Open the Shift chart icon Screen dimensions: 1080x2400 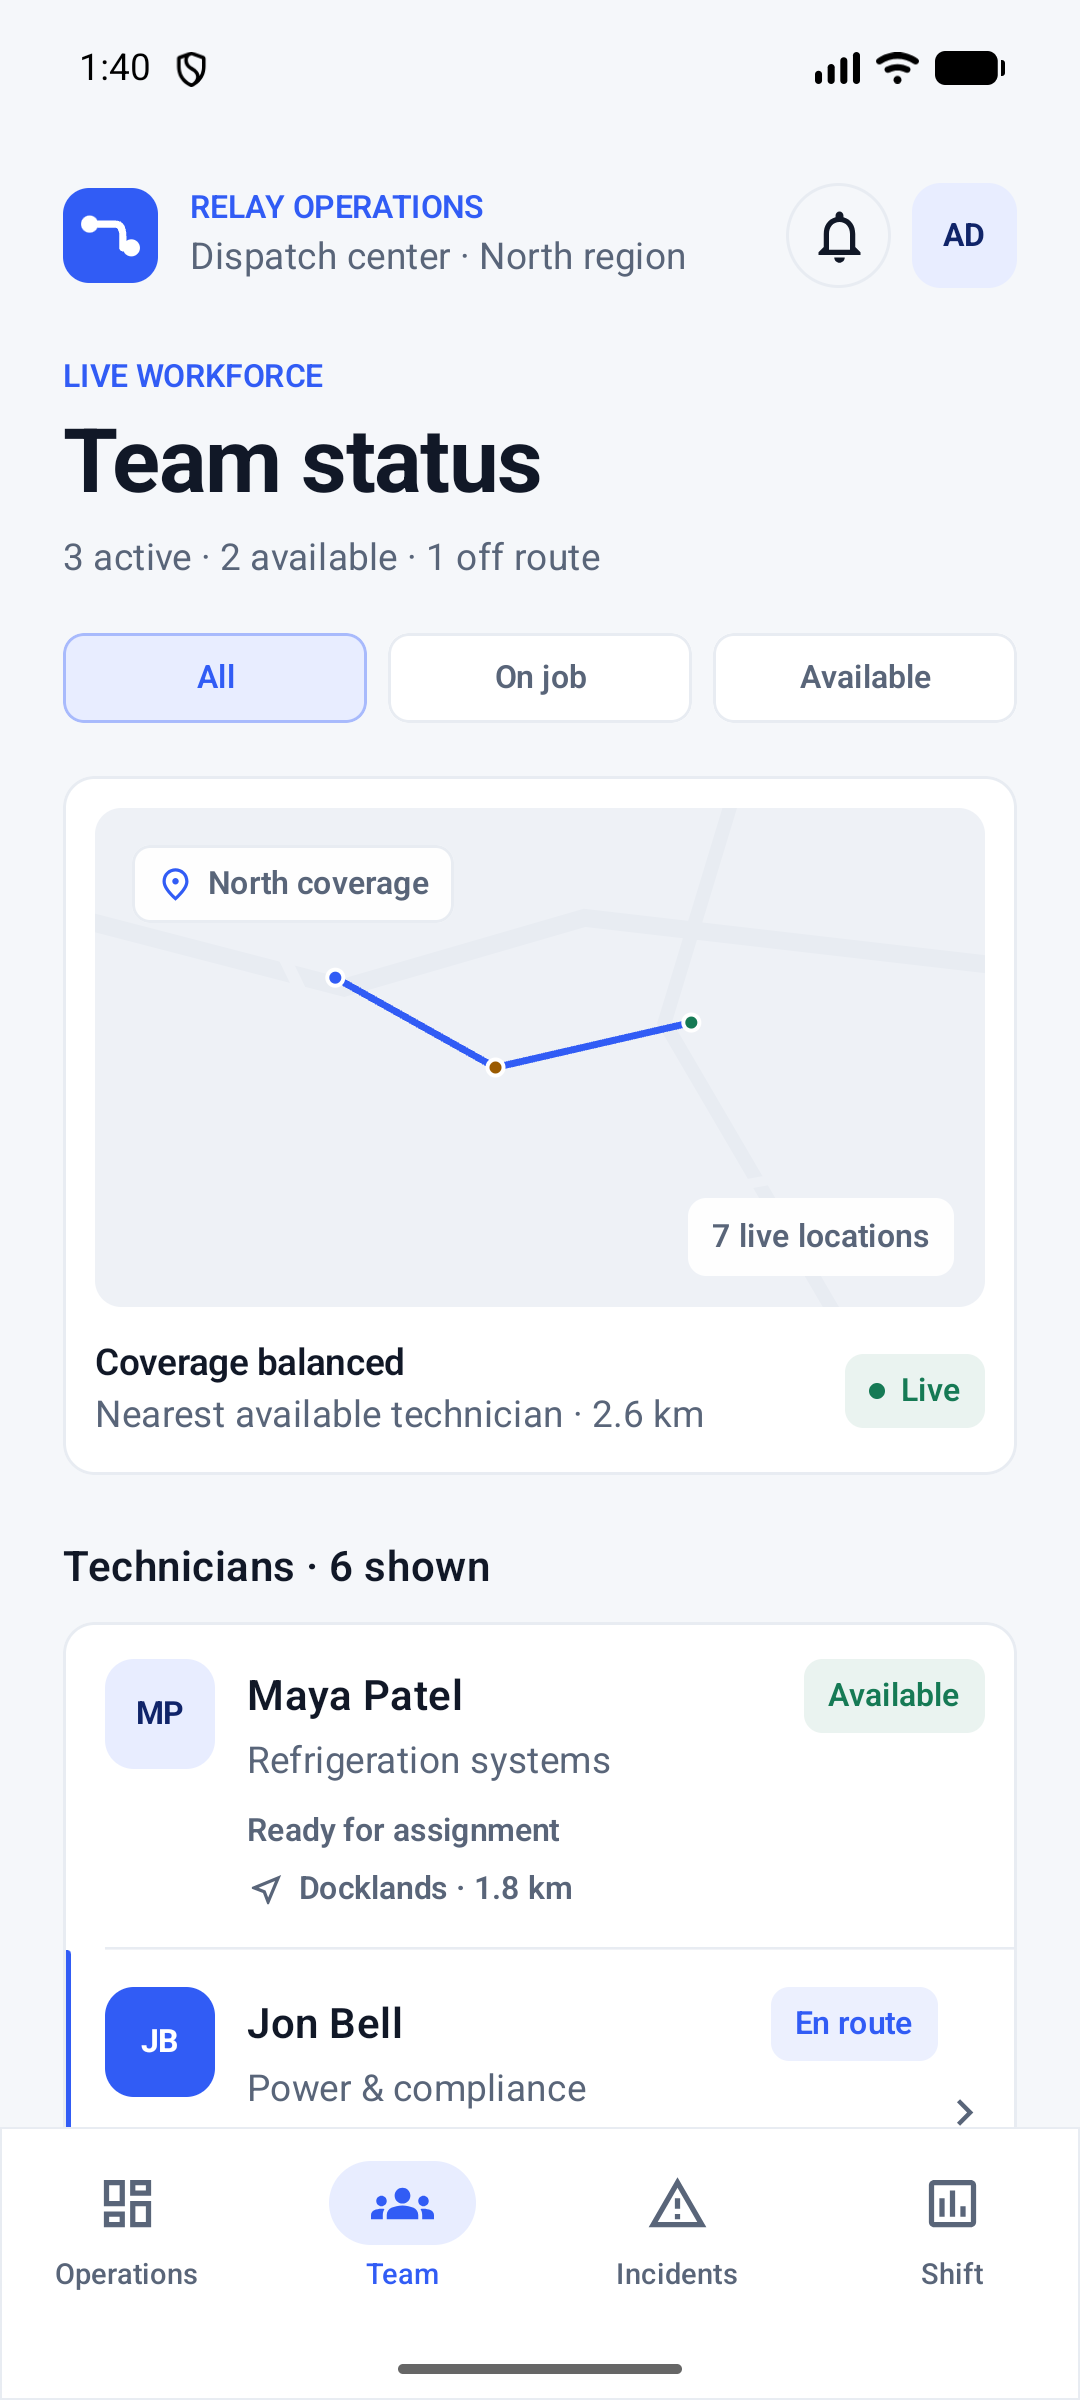tap(952, 2204)
